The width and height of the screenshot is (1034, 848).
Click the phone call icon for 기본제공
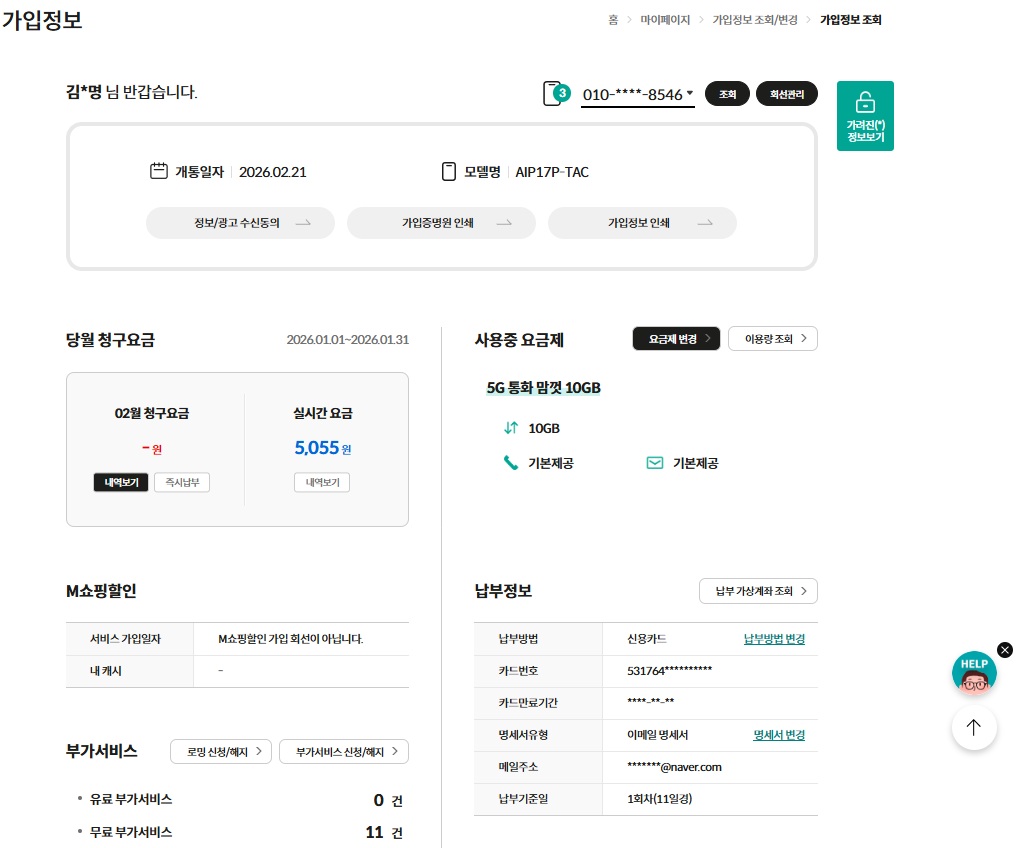[511, 463]
